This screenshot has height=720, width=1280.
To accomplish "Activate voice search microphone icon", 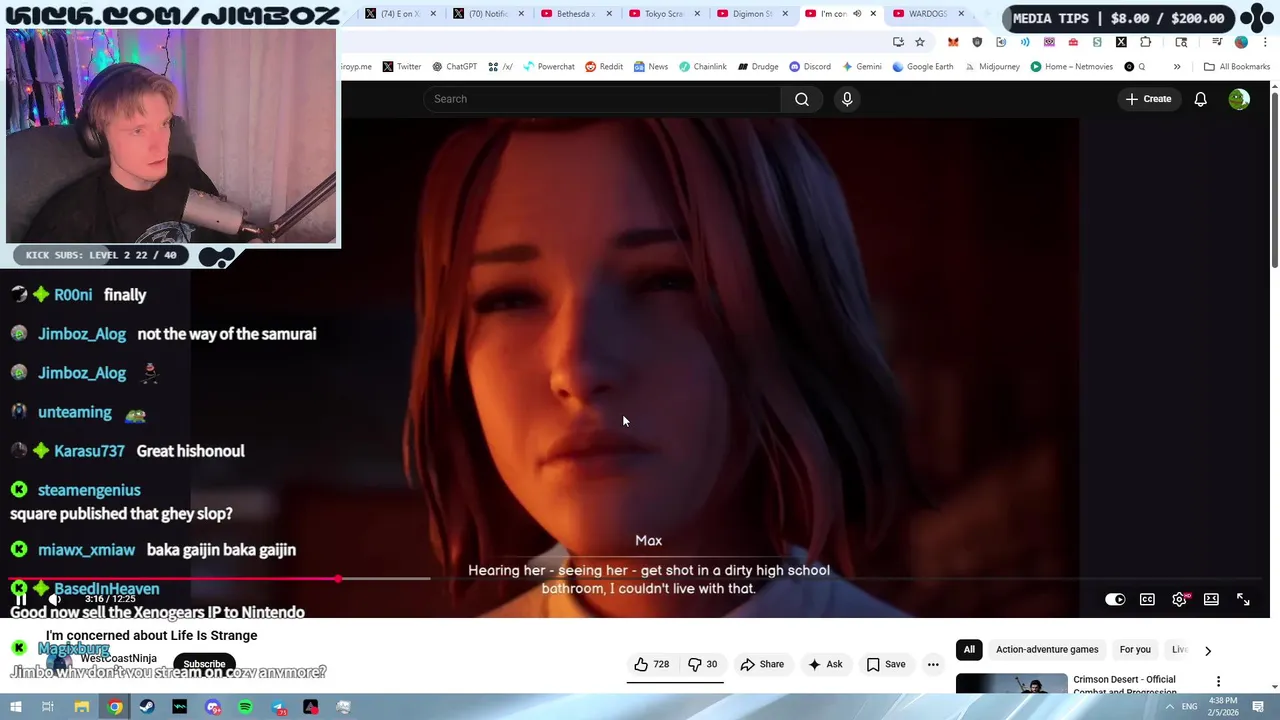I will [x=847, y=99].
